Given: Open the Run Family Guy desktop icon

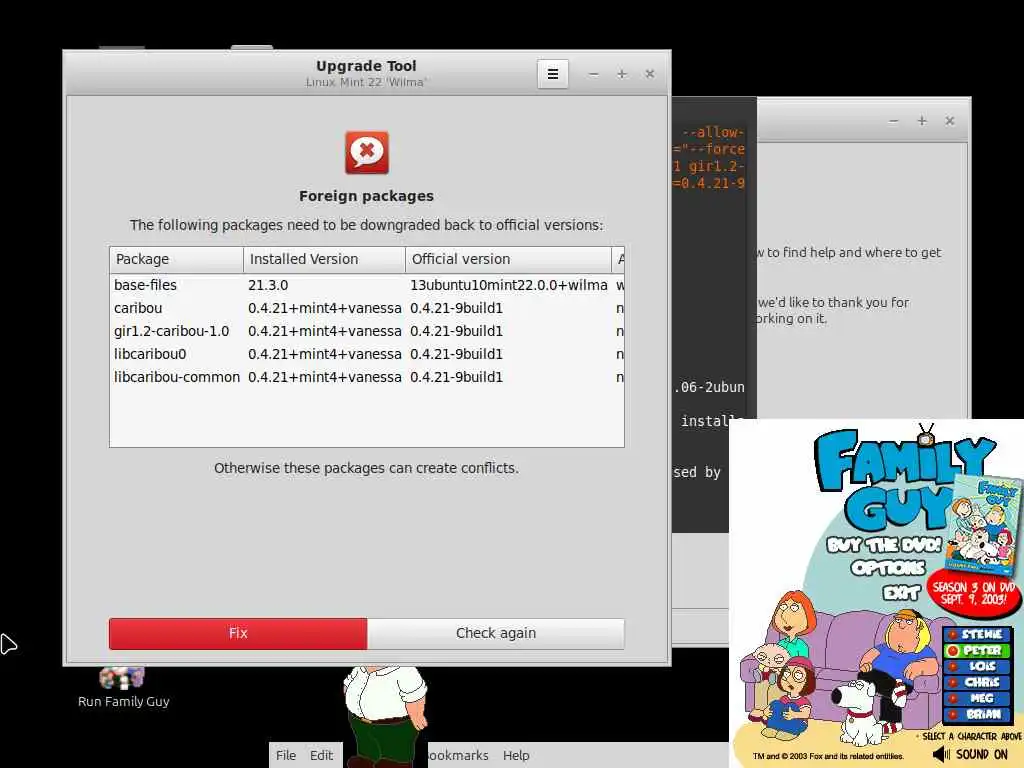Looking at the screenshot, I should pos(123,687).
